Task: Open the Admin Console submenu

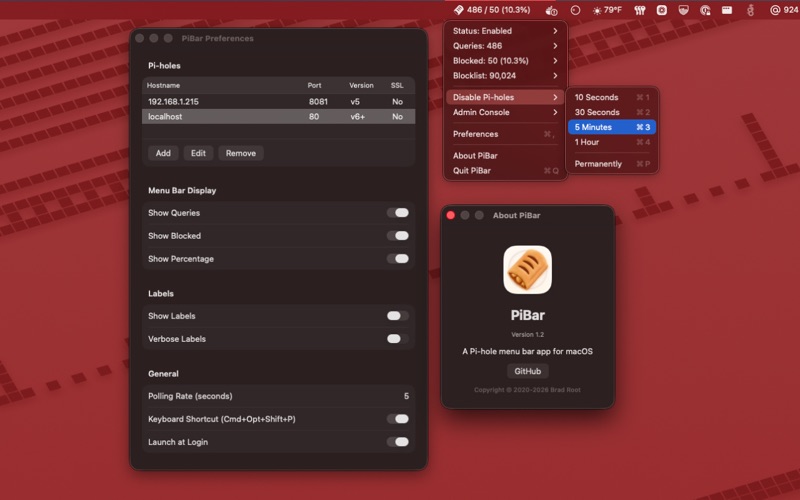Action: click(x=505, y=112)
